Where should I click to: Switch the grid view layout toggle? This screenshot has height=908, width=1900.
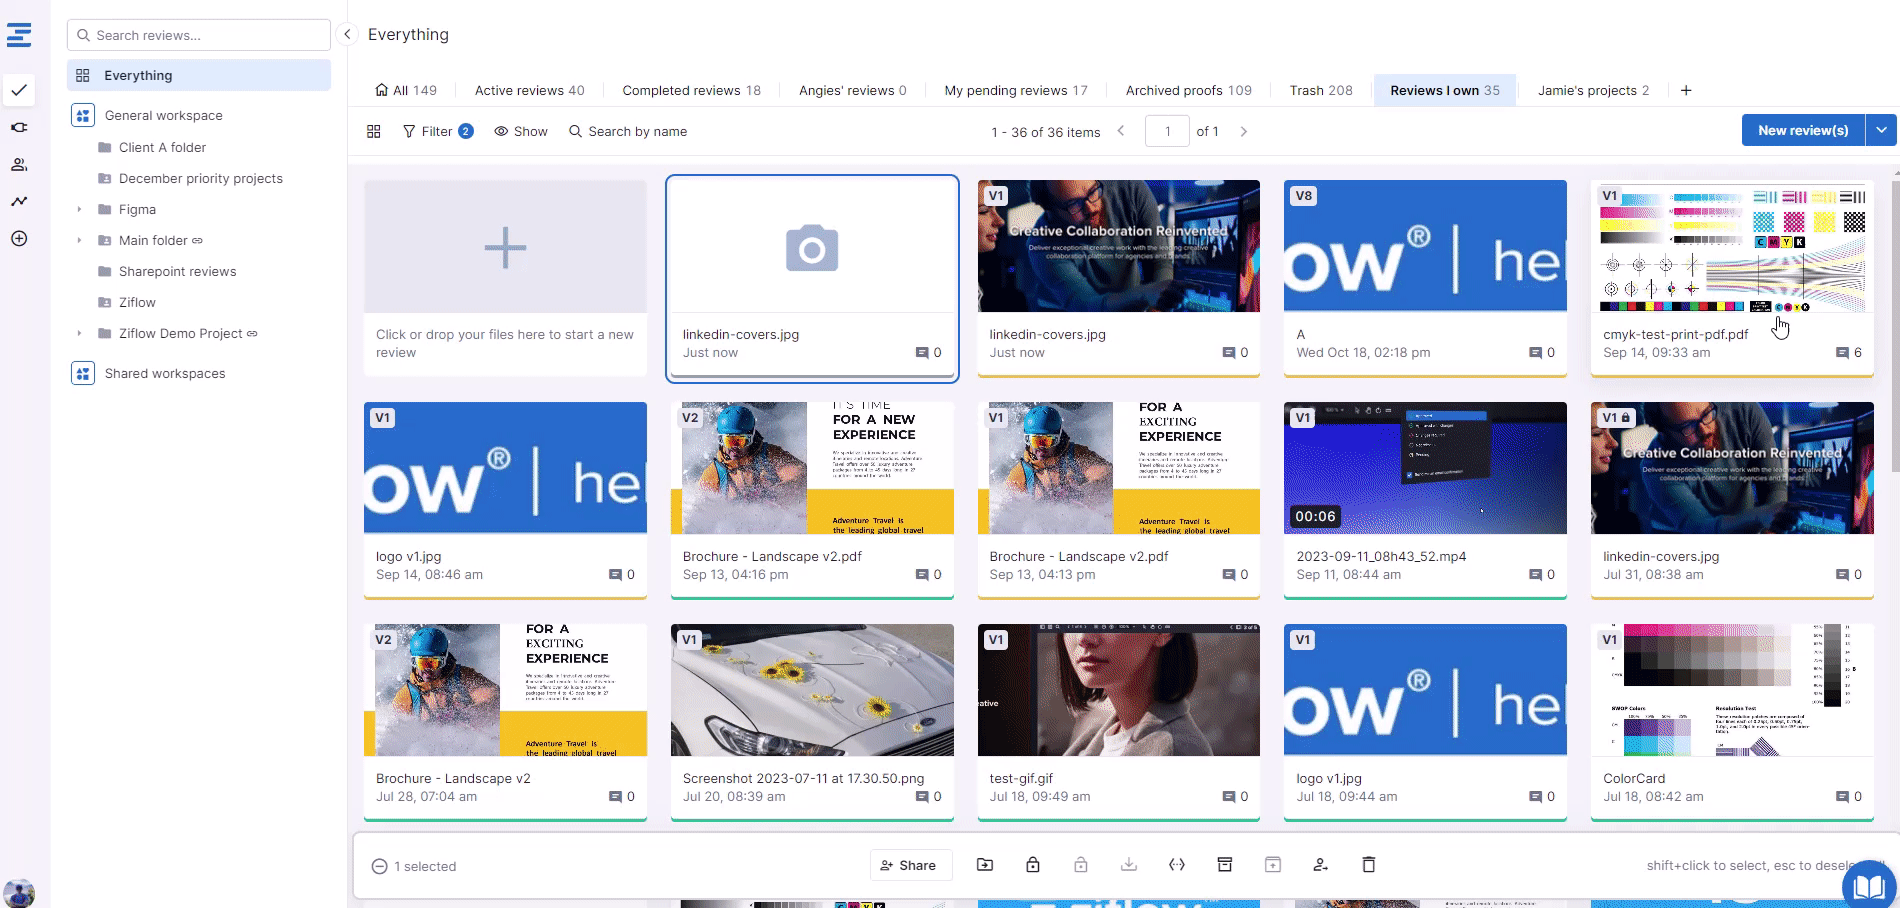(x=374, y=132)
